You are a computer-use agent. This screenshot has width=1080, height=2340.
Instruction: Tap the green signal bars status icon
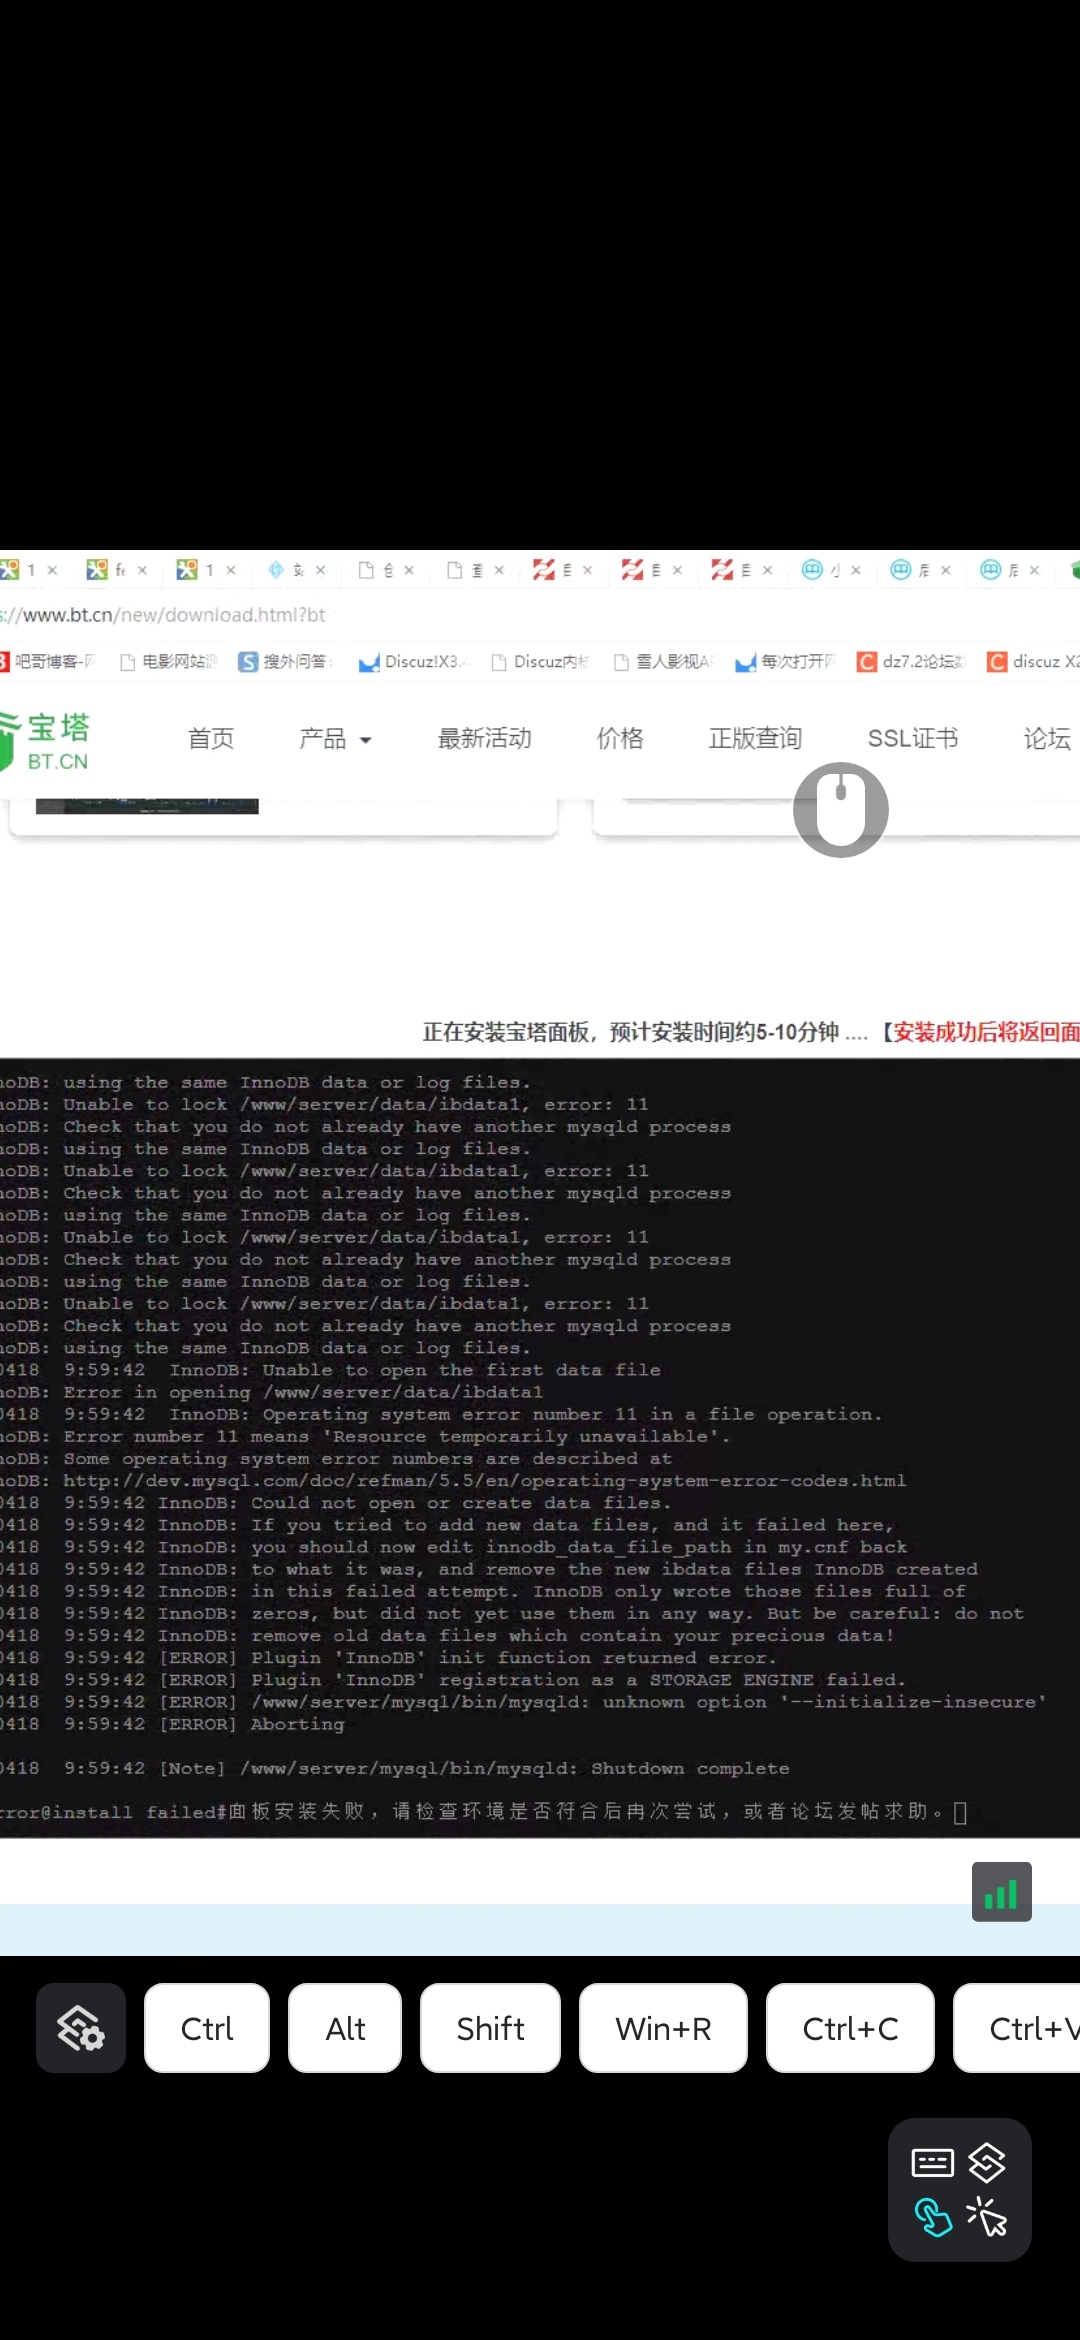(1001, 1892)
